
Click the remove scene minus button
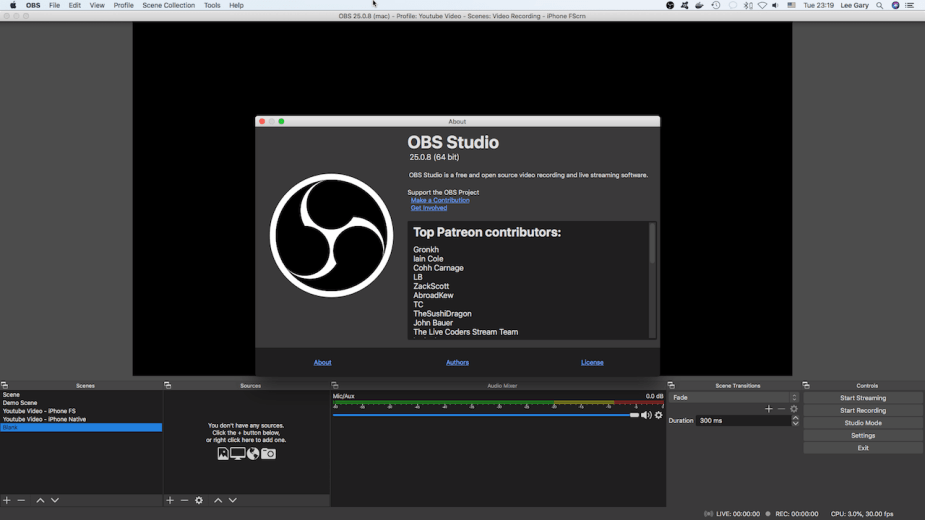[21, 500]
